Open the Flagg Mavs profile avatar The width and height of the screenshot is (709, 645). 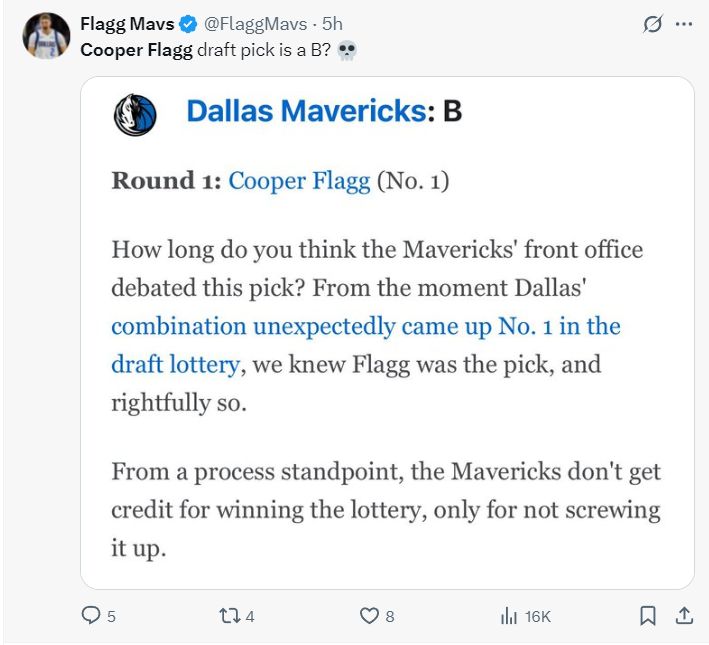point(44,37)
